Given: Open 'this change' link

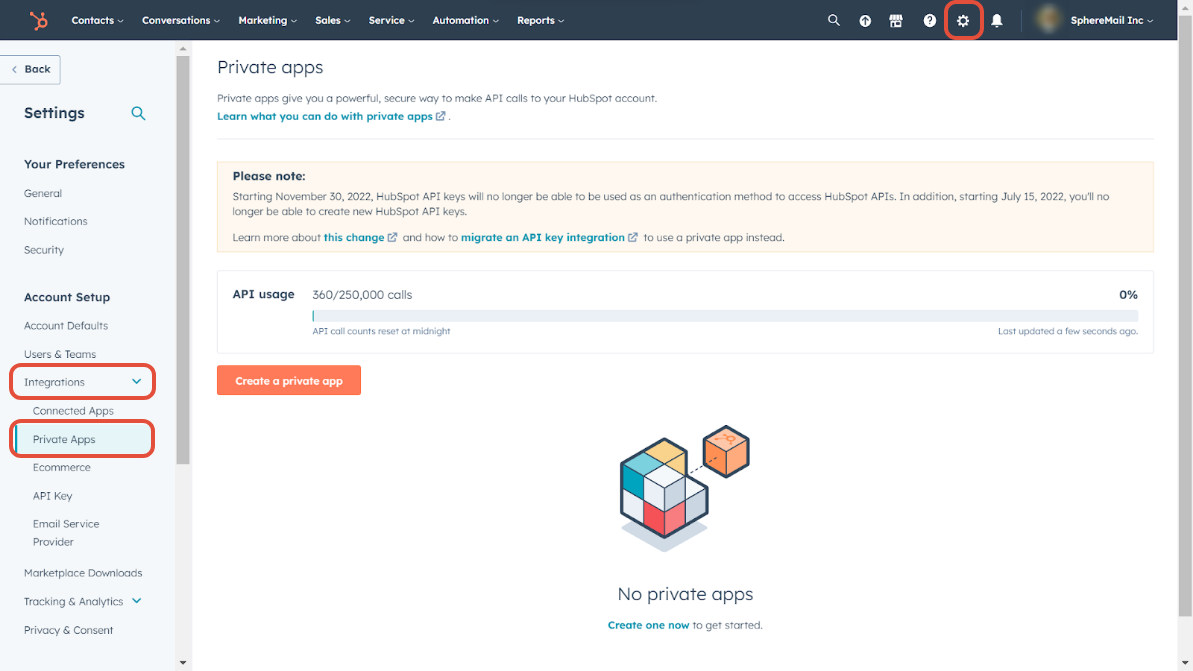Looking at the screenshot, I should point(360,237).
